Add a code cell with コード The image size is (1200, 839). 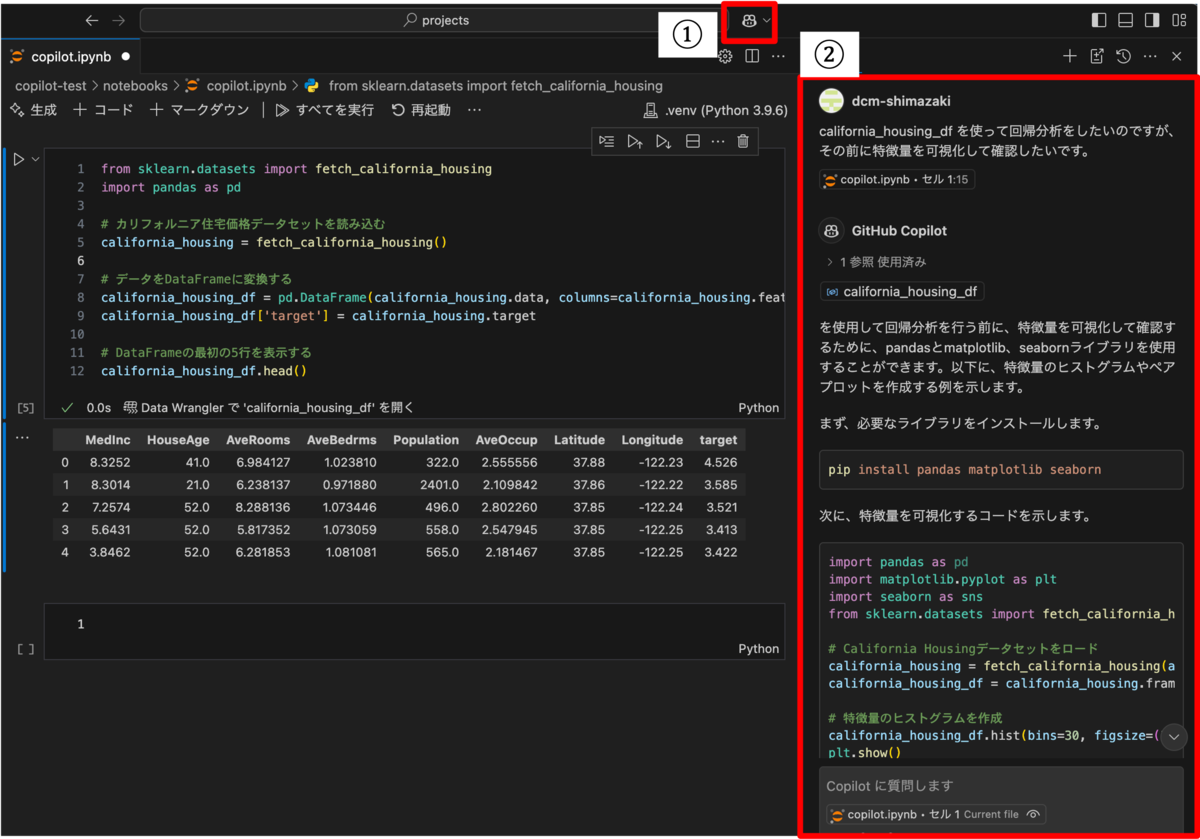[102, 110]
